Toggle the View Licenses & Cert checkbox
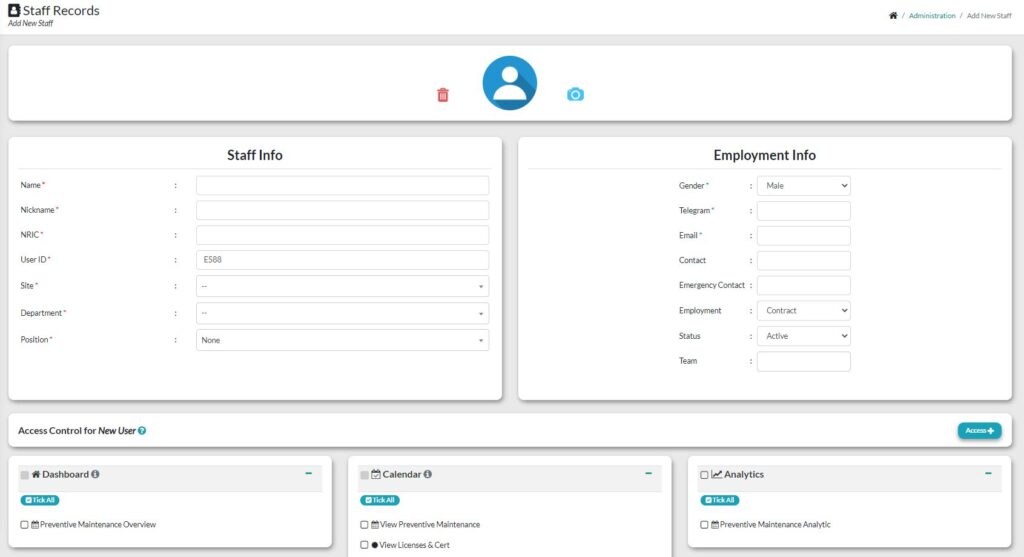Screen dimensions: 1024x557 click(365, 545)
